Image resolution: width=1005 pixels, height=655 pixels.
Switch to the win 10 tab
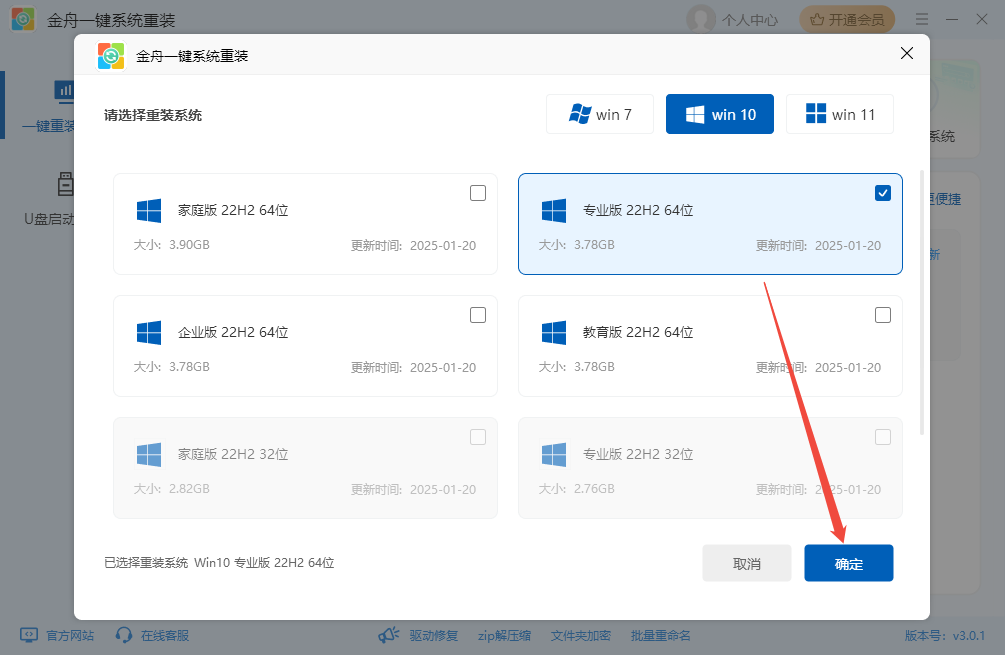click(x=720, y=114)
